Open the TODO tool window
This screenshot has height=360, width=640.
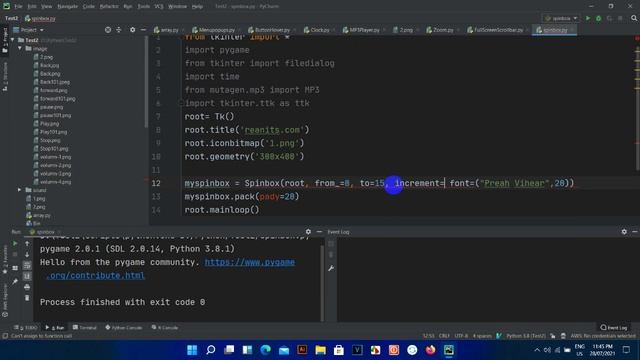26,327
